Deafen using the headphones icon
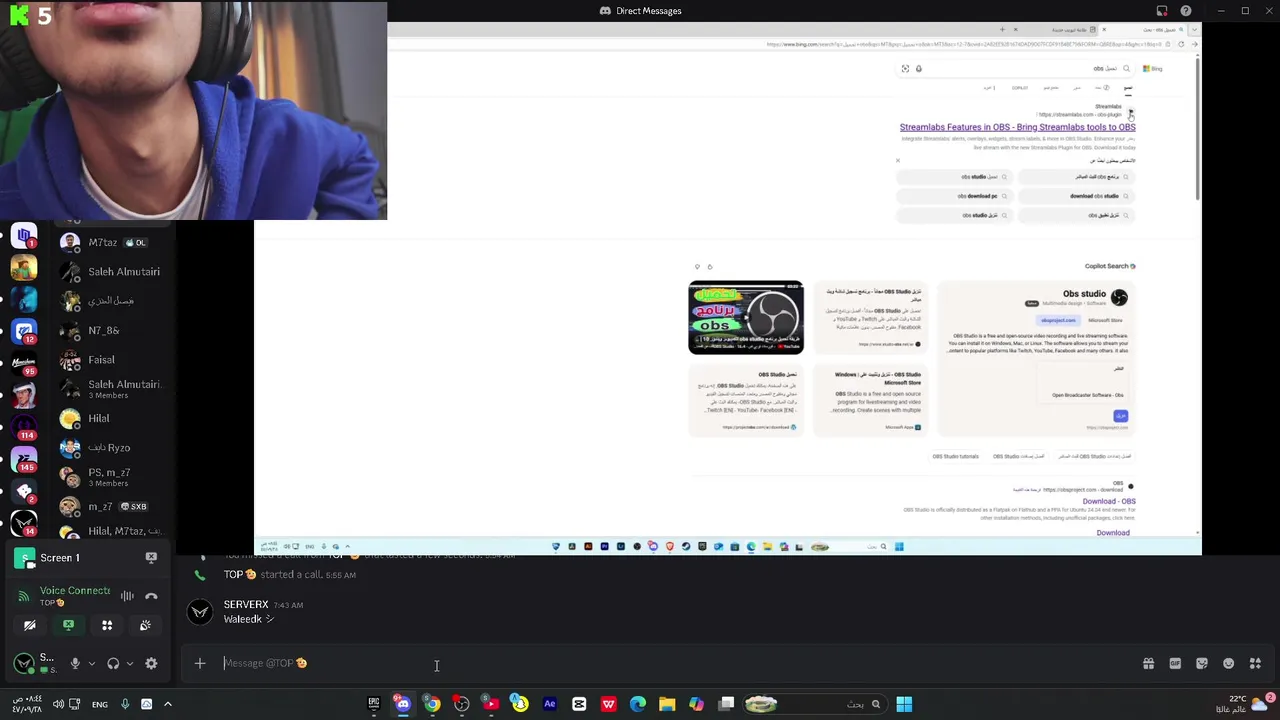 coord(113,663)
